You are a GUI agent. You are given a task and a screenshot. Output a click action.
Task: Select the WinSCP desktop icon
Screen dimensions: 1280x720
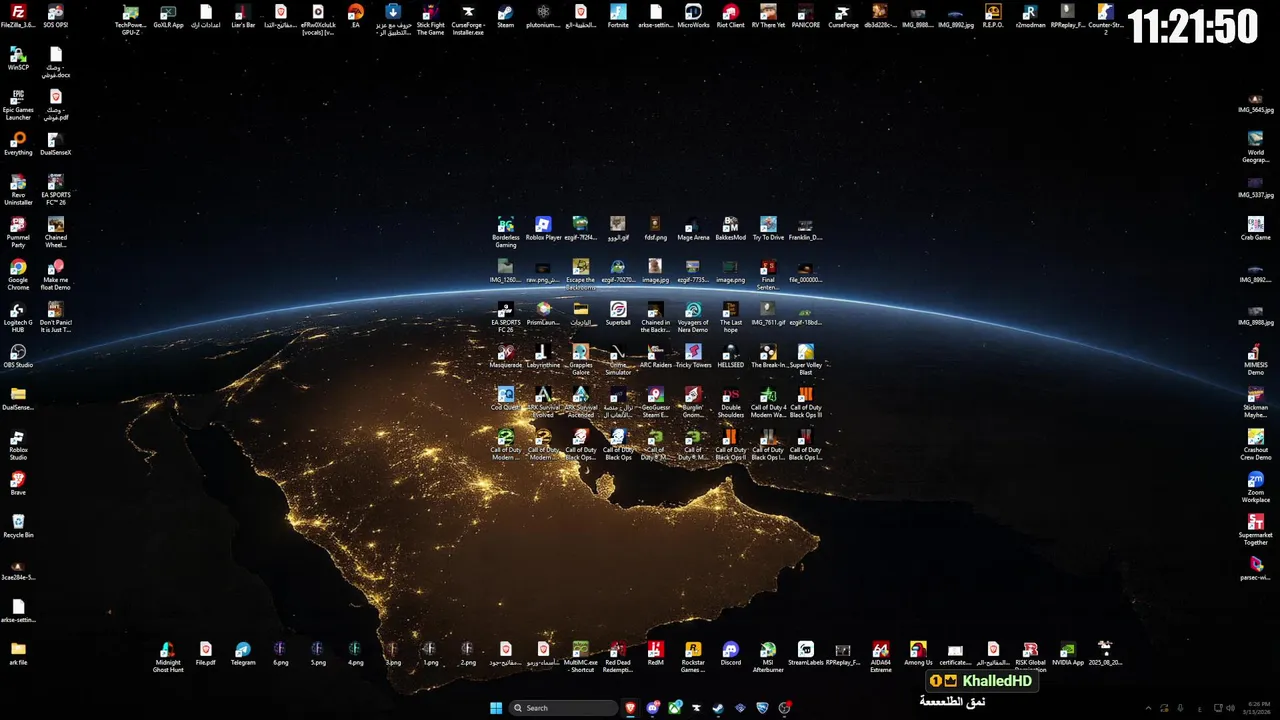[18, 59]
